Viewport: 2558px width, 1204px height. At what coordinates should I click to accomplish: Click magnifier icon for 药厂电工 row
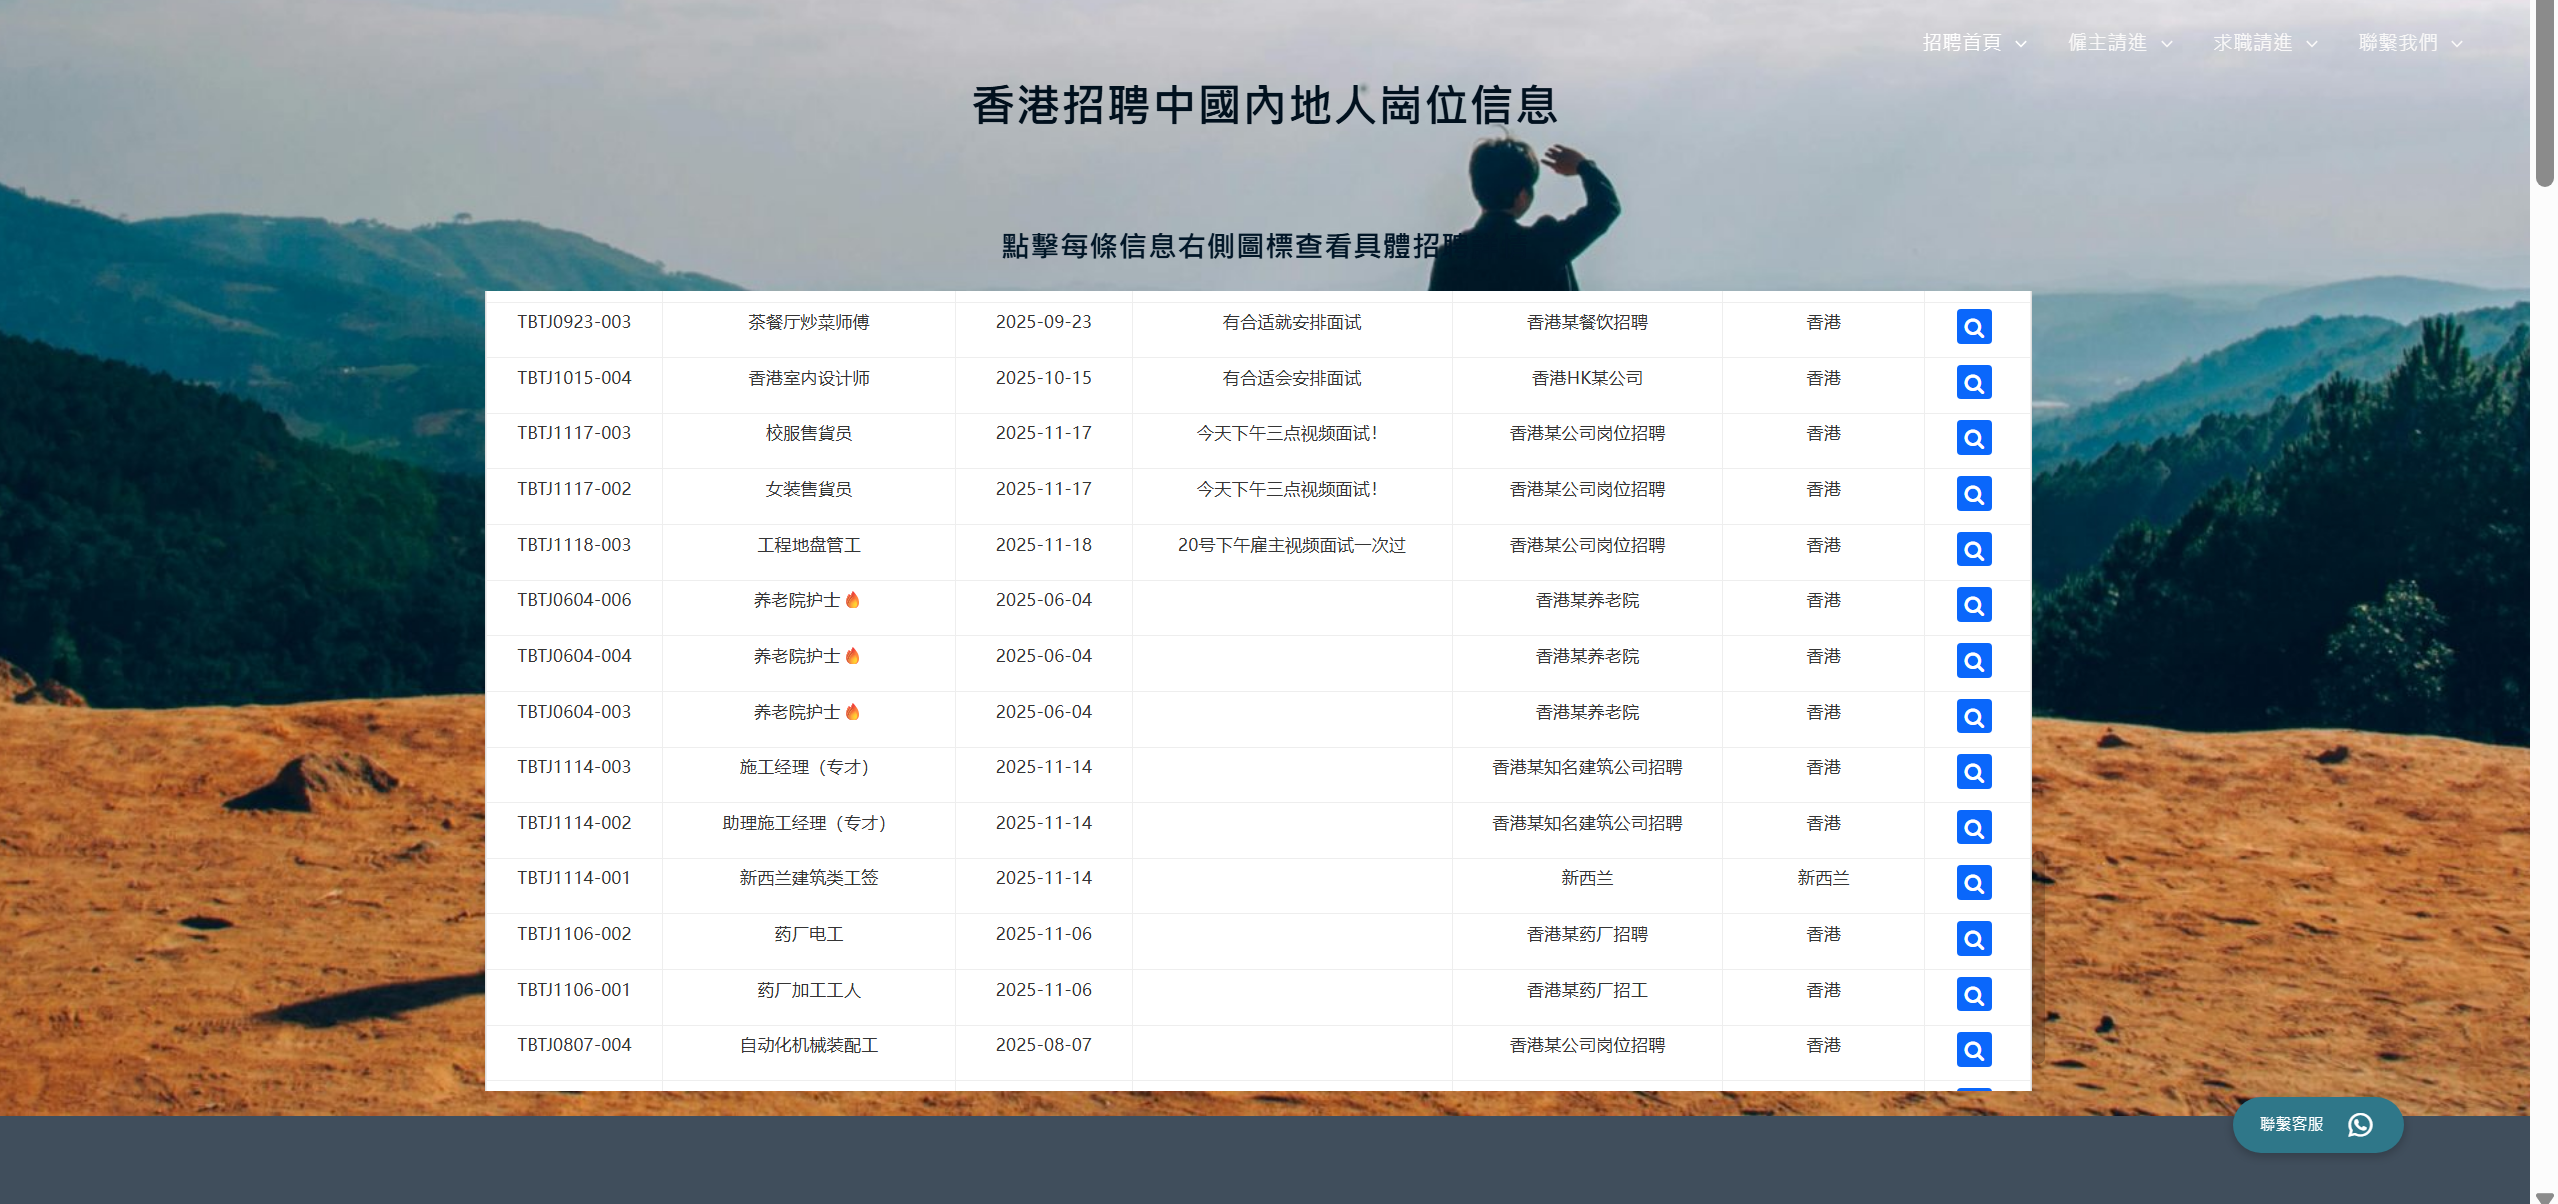coord(1973,939)
